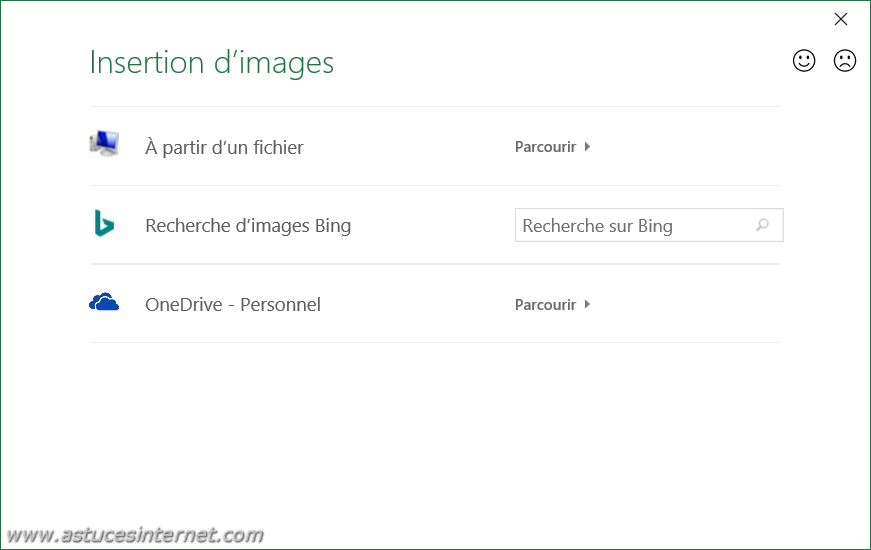Send positive feedback with the smiley face
The height and width of the screenshot is (550, 871).
[x=804, y=61]
